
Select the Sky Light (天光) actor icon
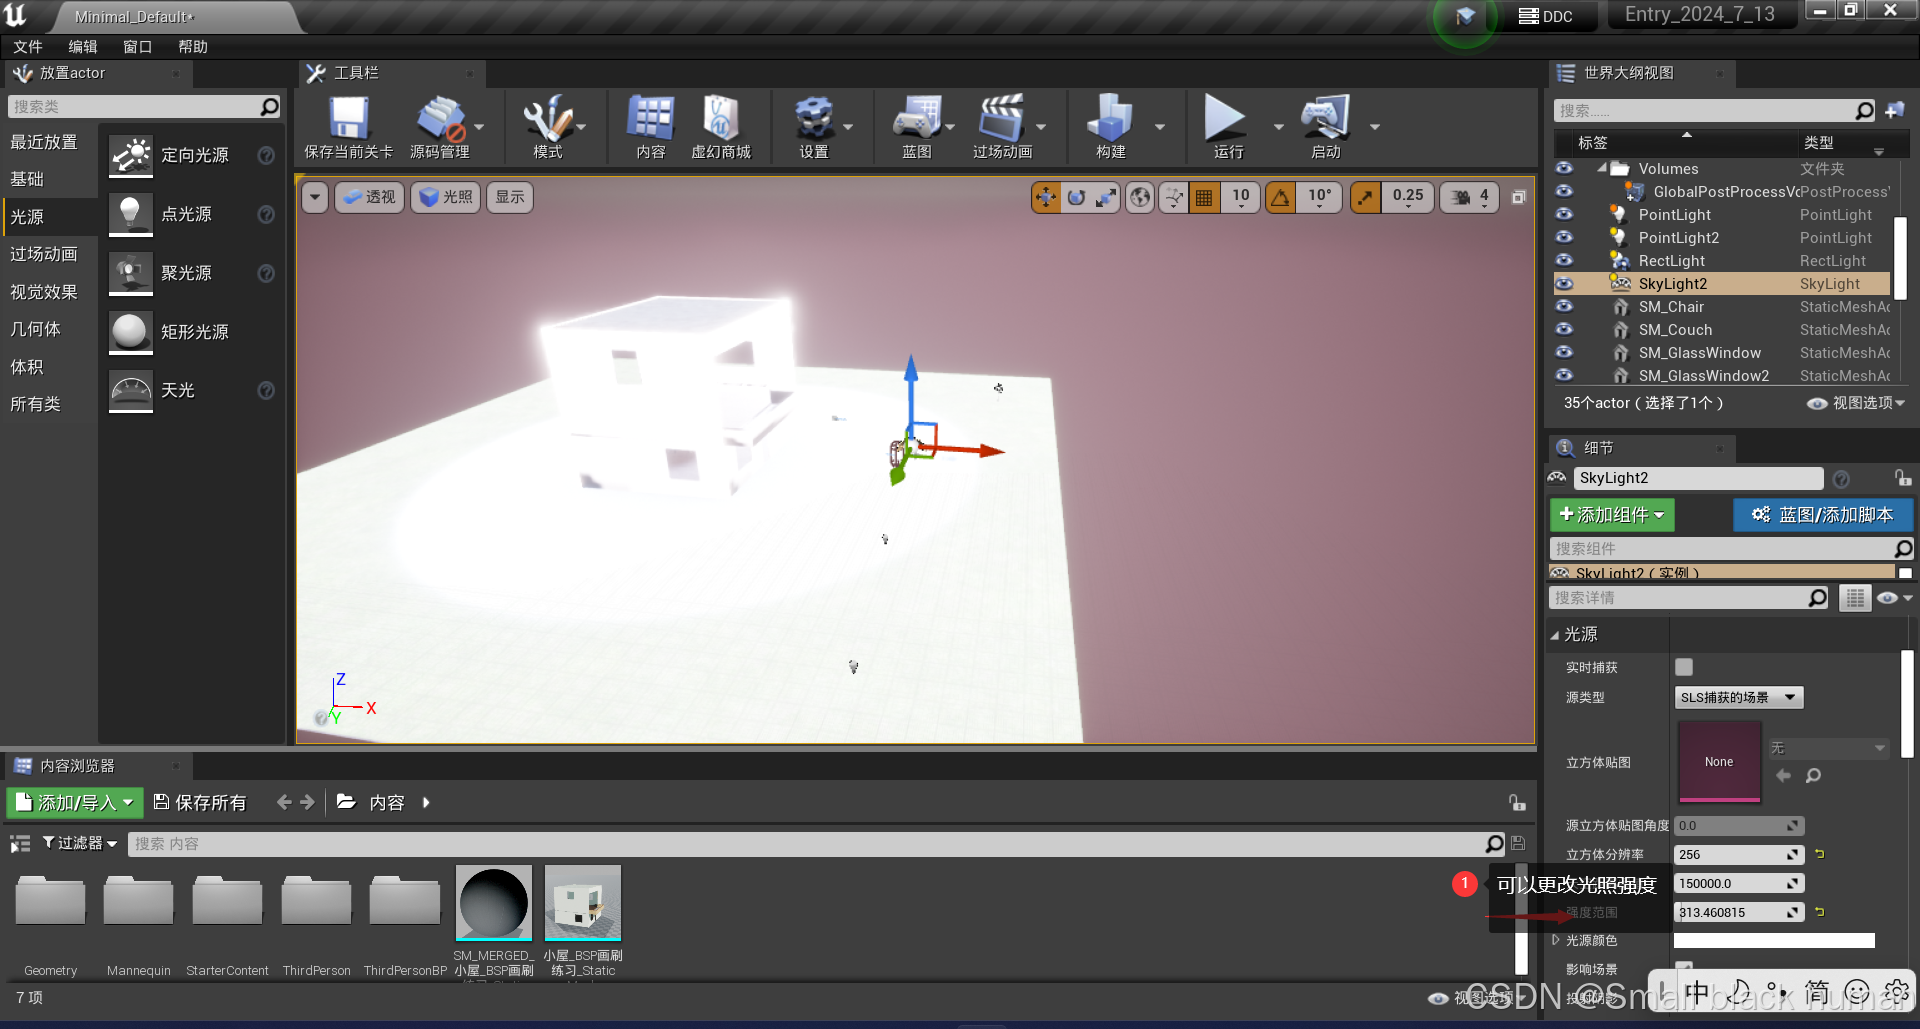[131, 390]
